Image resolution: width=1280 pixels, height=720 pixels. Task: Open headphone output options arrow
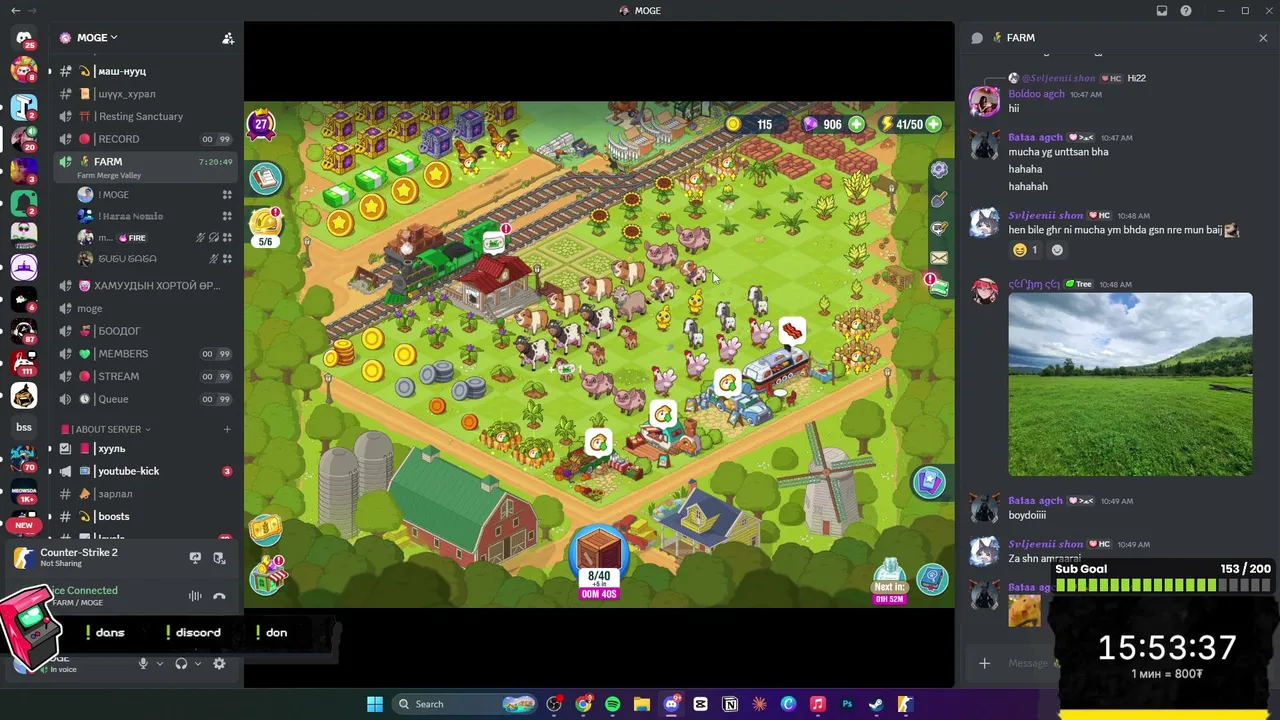pos(197,663)
